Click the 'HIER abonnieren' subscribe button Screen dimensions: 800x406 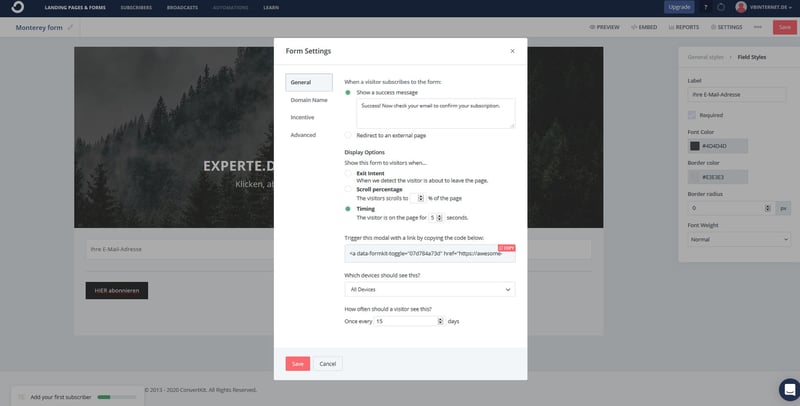tap(117, 290)
